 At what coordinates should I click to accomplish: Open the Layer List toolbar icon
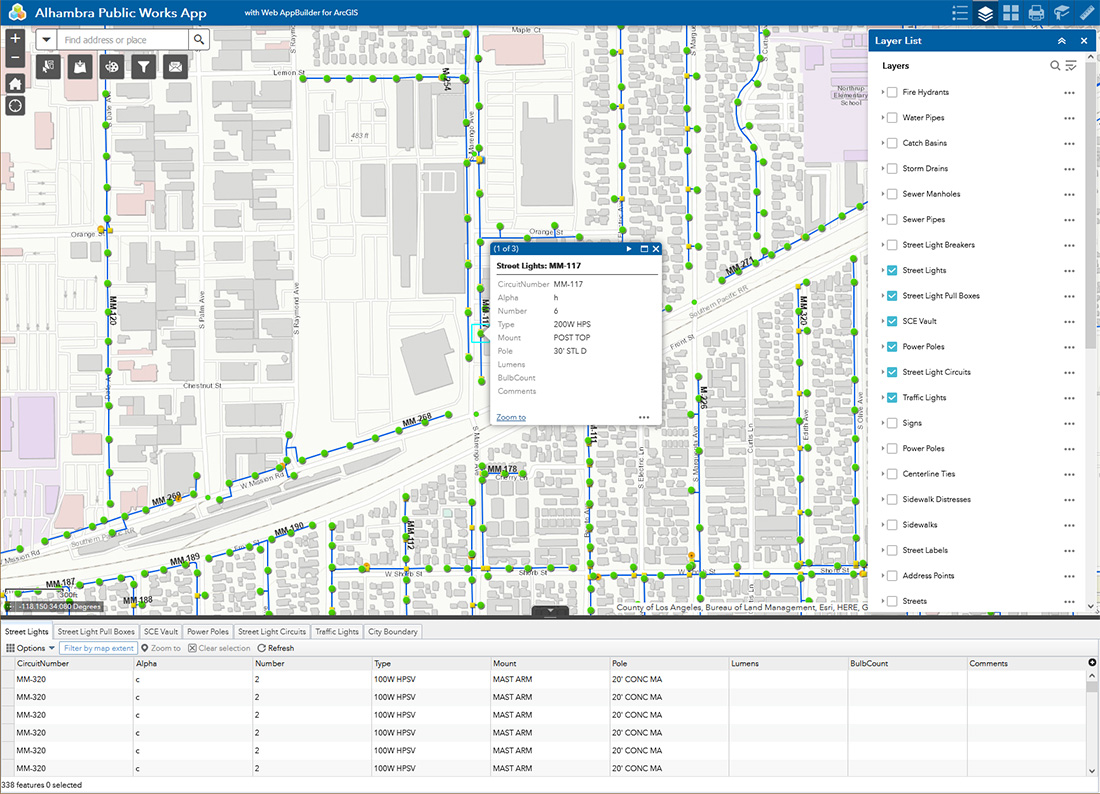[x=985, y=13]
